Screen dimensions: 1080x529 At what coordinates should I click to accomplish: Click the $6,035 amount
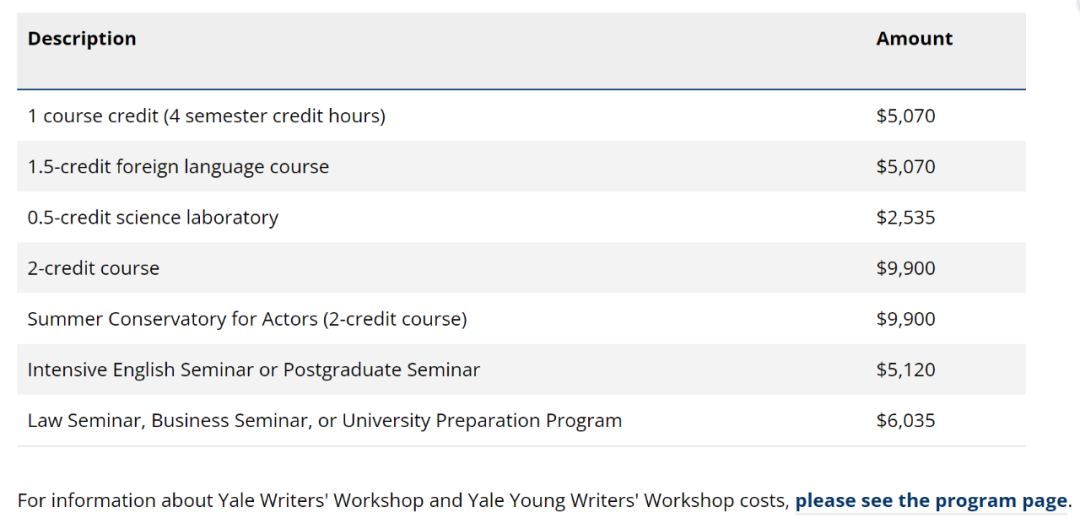click(x=906, y=420)
